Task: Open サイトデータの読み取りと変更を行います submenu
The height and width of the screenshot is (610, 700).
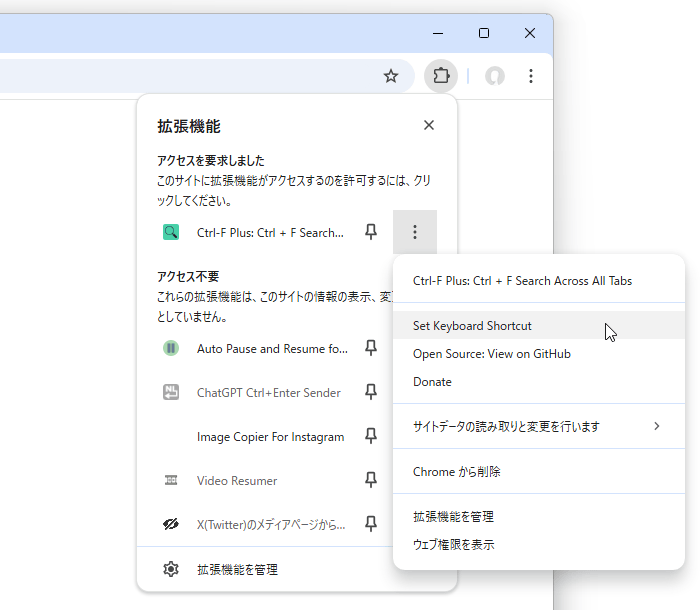Action: (x=539, y=426)
